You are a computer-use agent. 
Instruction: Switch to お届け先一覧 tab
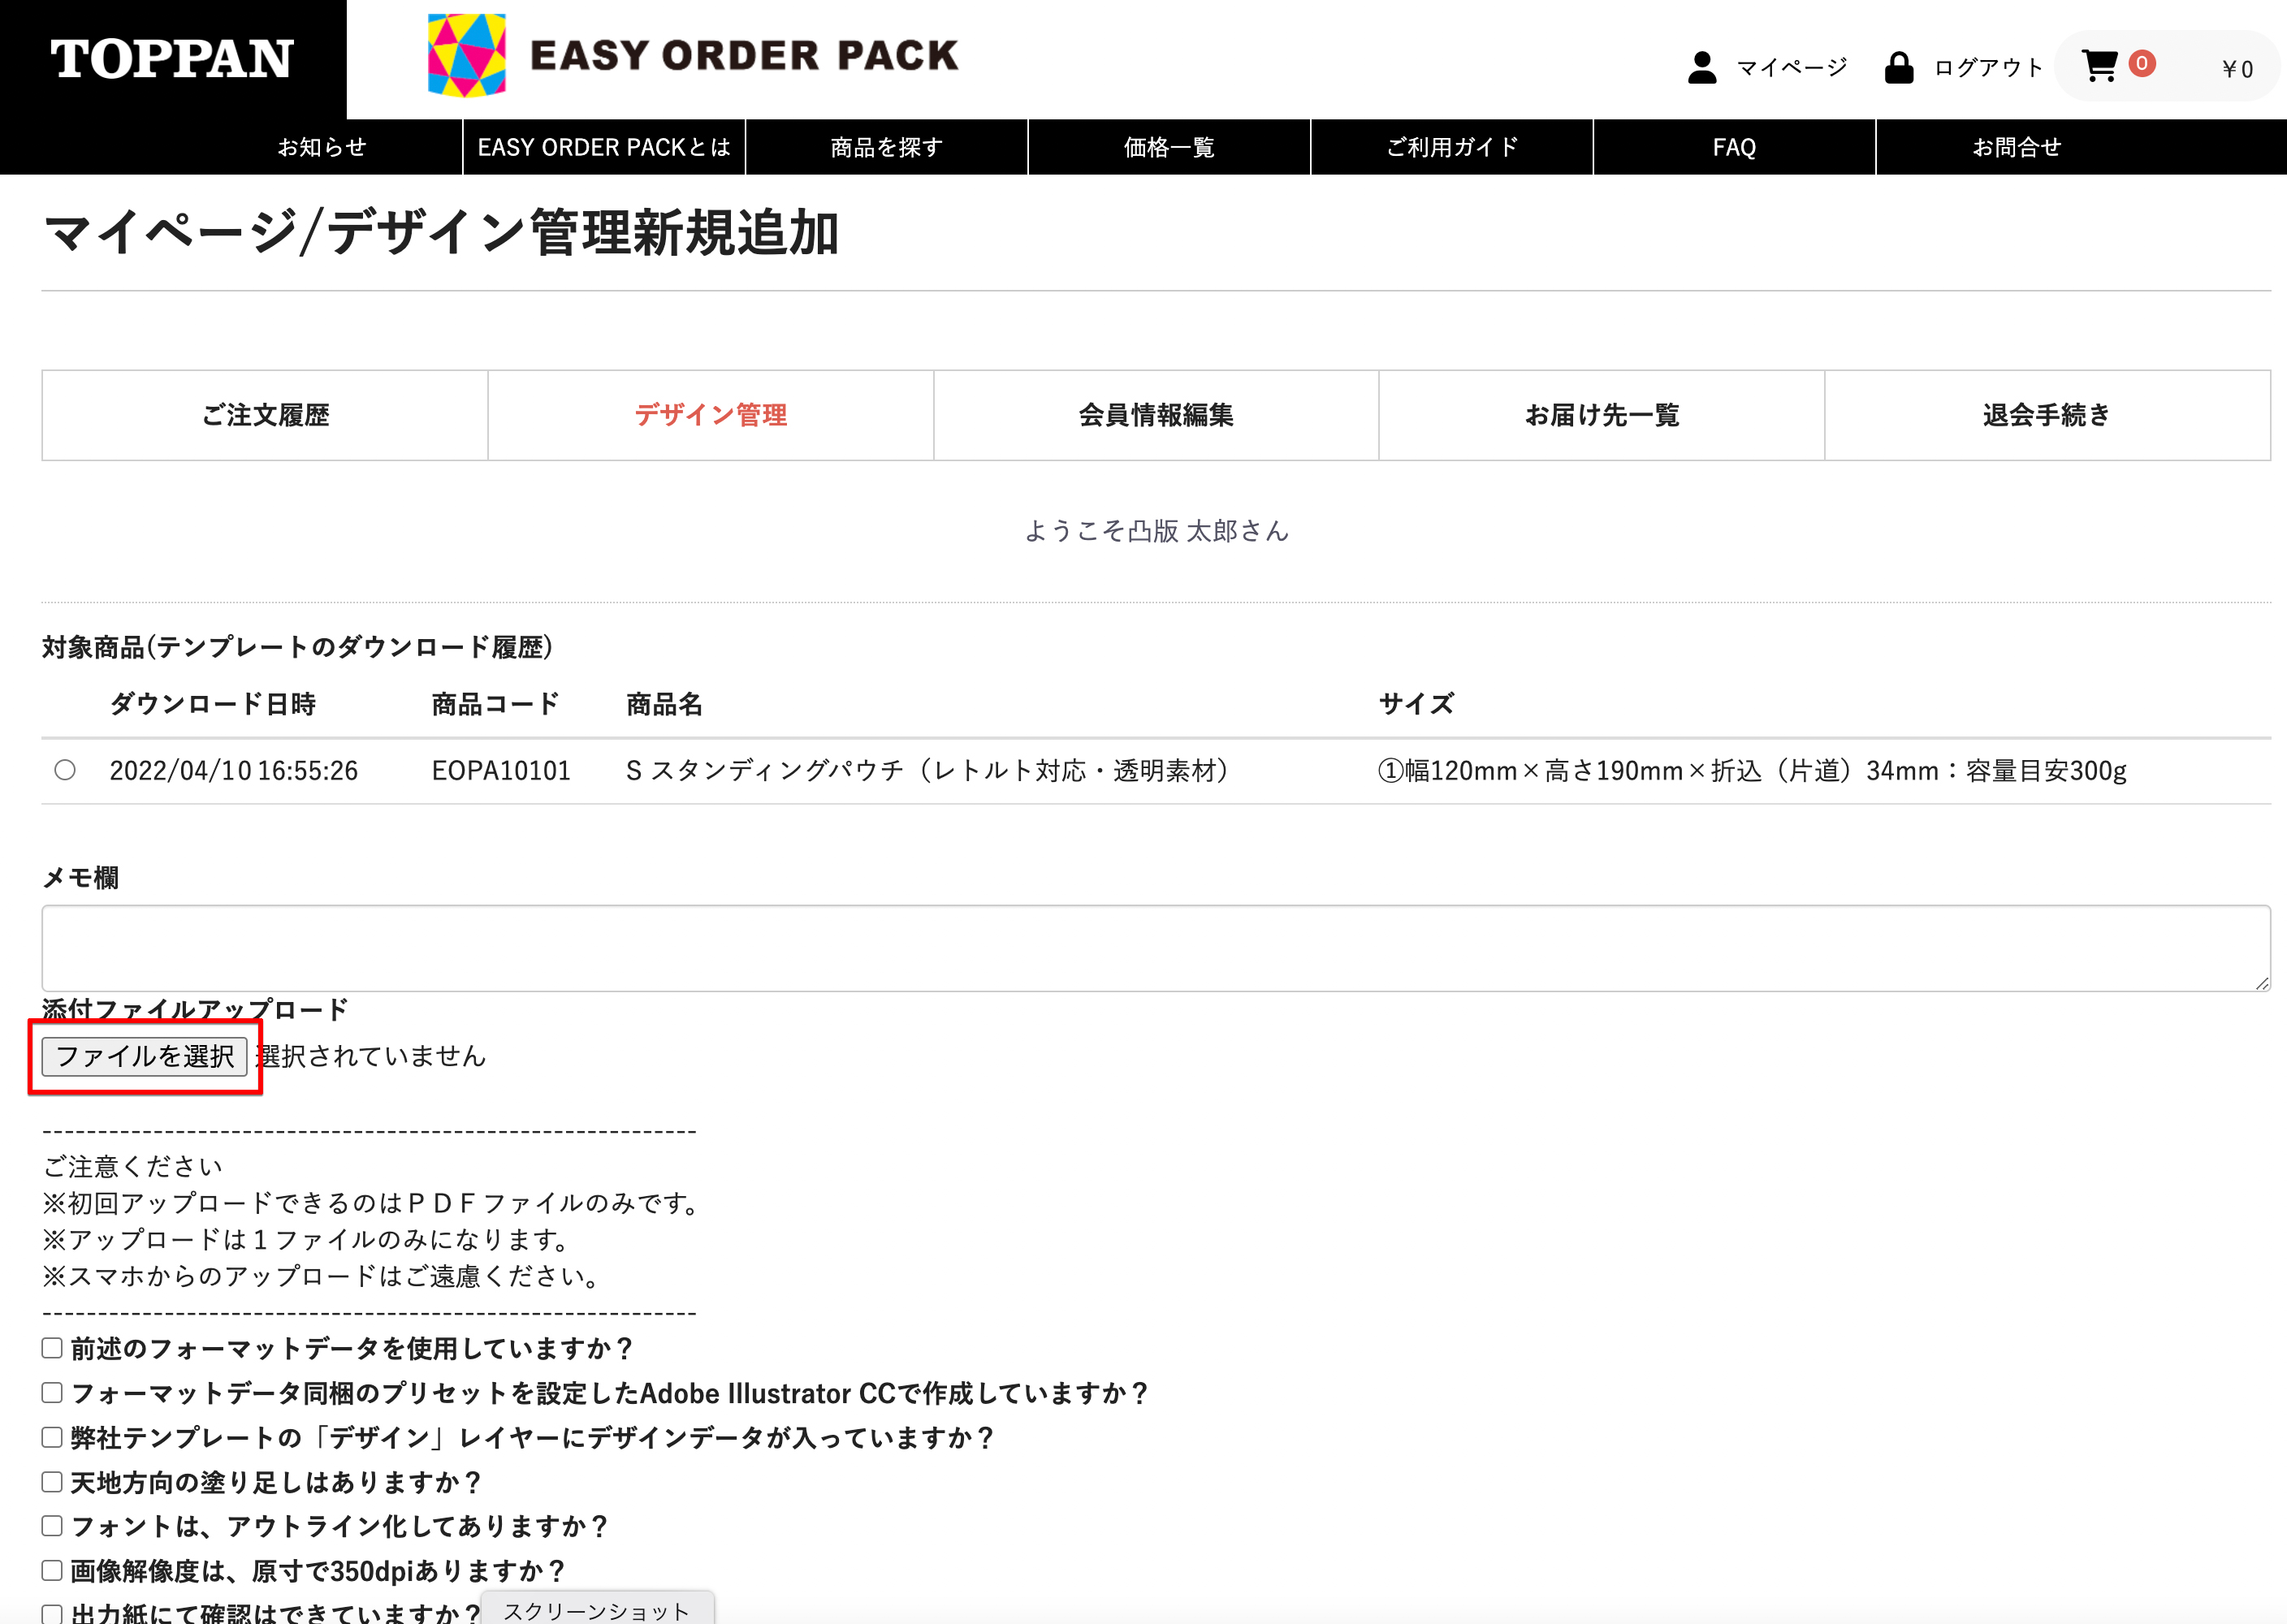tap(1602, 415)
